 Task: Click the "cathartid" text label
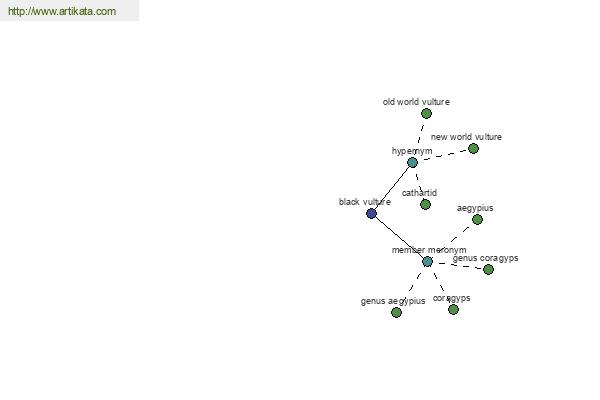click(419, 193)
